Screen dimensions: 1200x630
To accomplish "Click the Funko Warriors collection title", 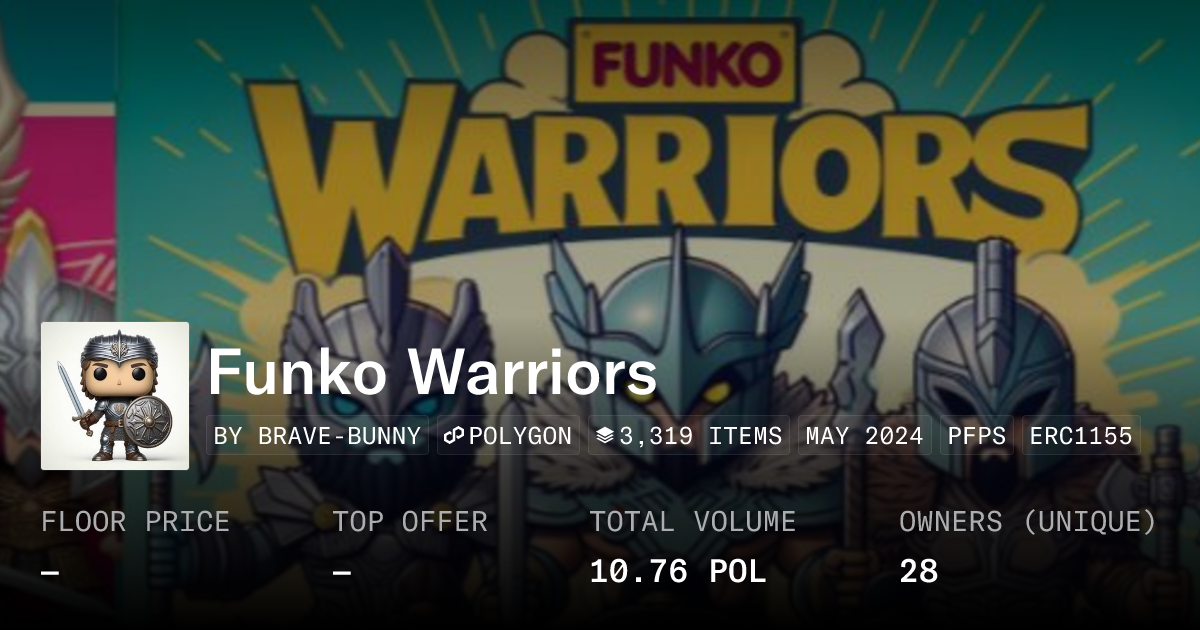I will (x=432, y=373).
